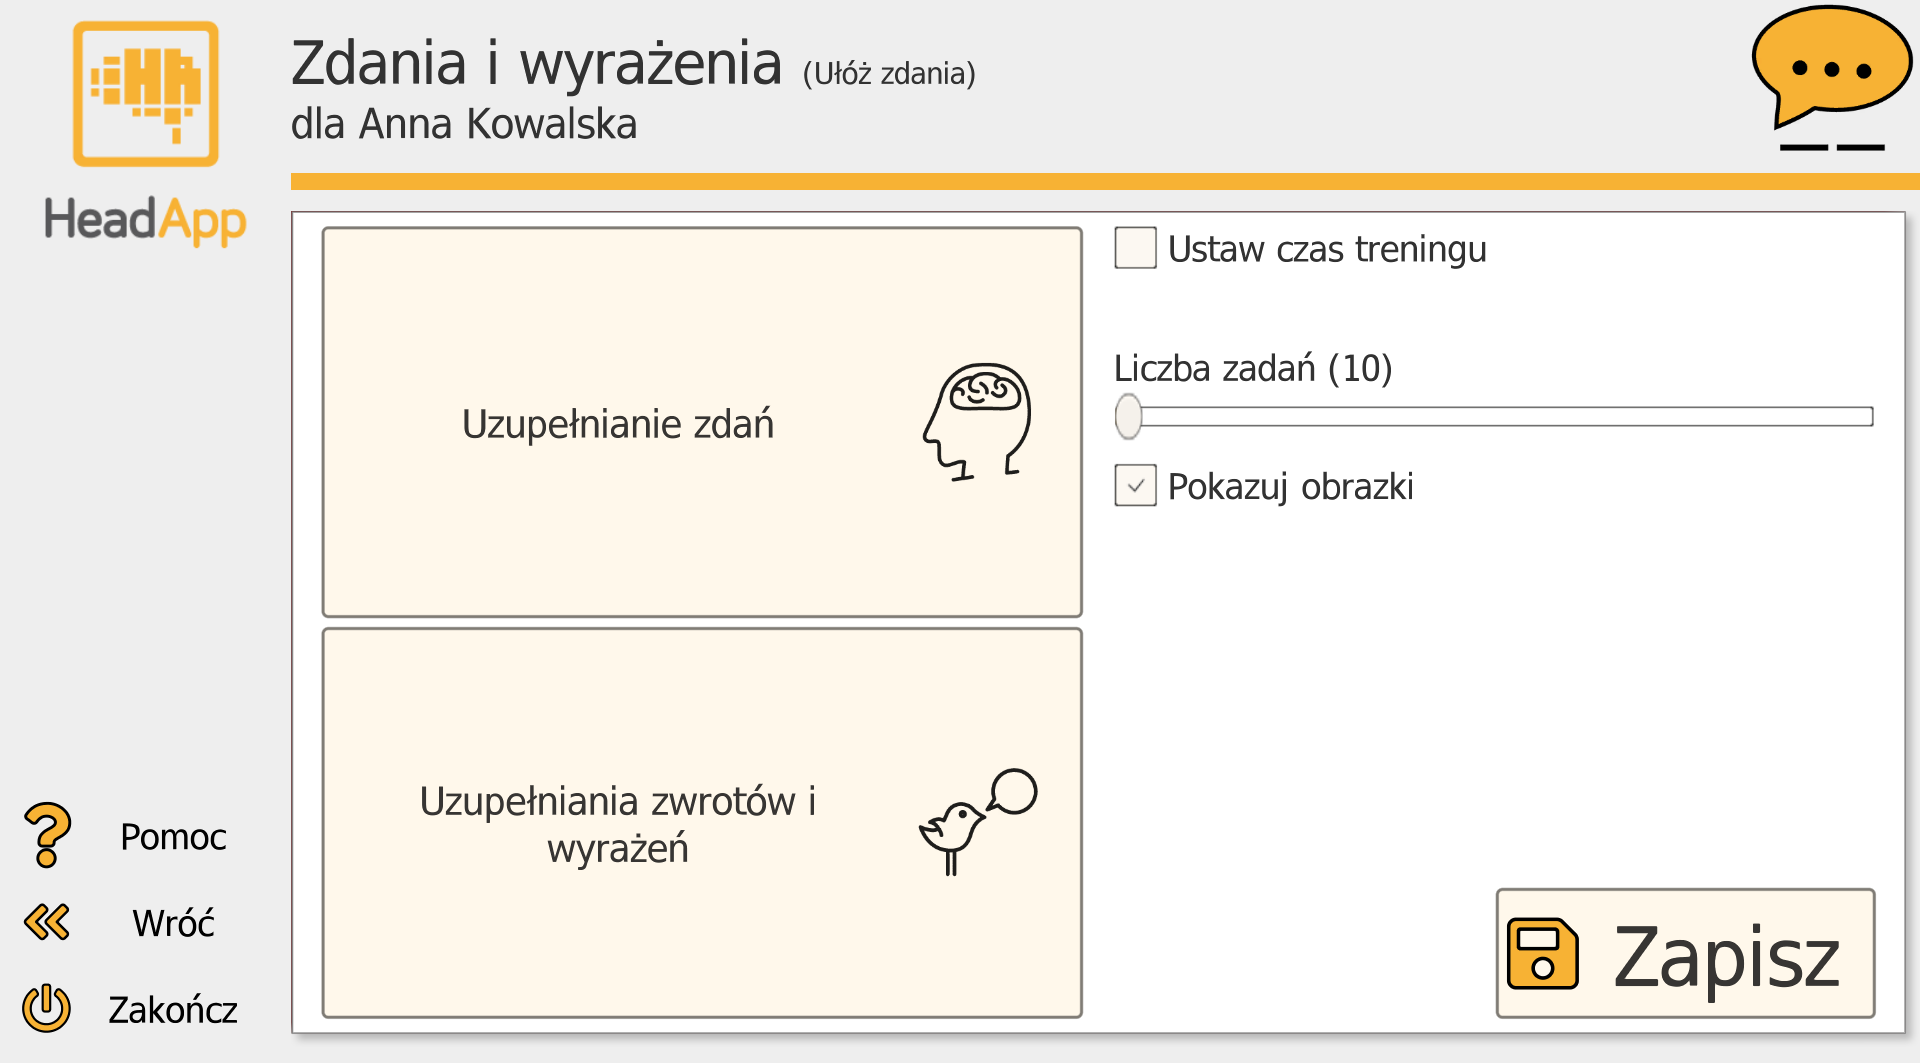Click the Zakończ label

(173, 1010)
